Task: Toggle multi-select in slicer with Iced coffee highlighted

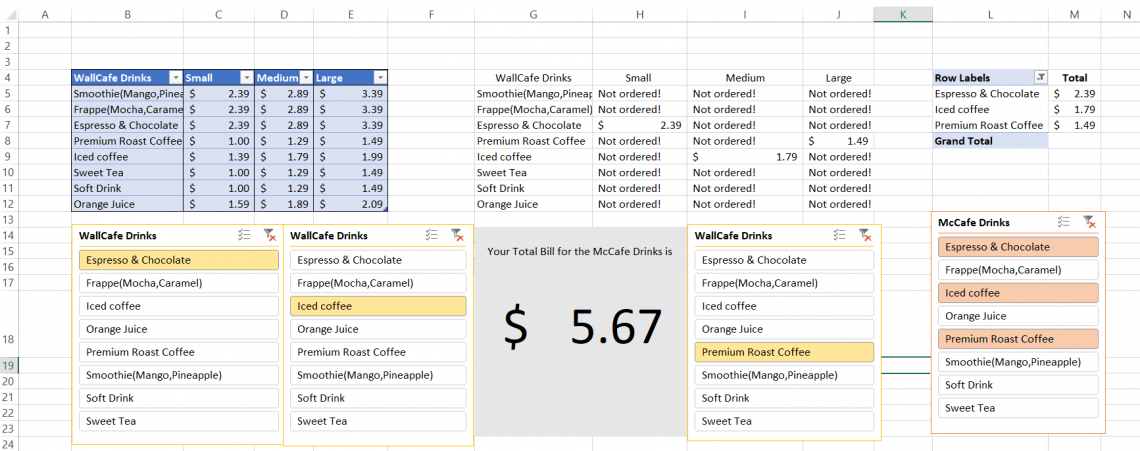Action: 432,235
